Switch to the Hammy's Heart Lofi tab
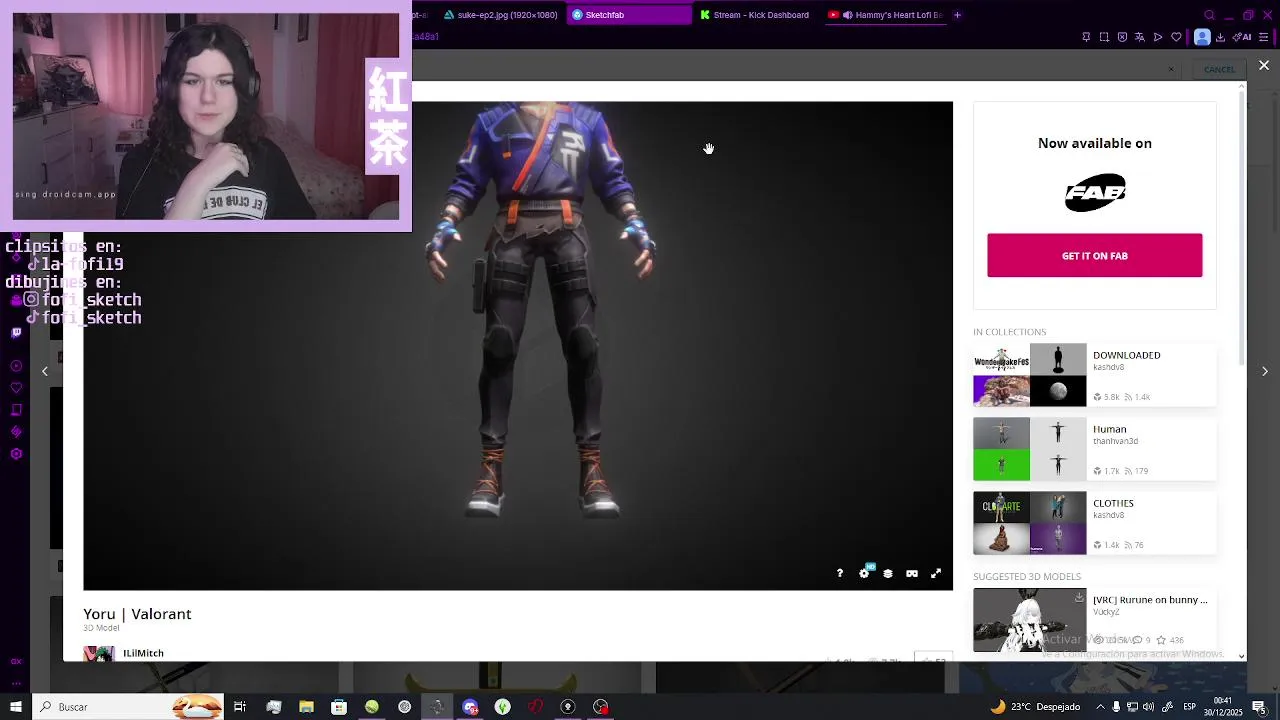The width and height of the screenshot is (1280, 720). click(886, 15)
